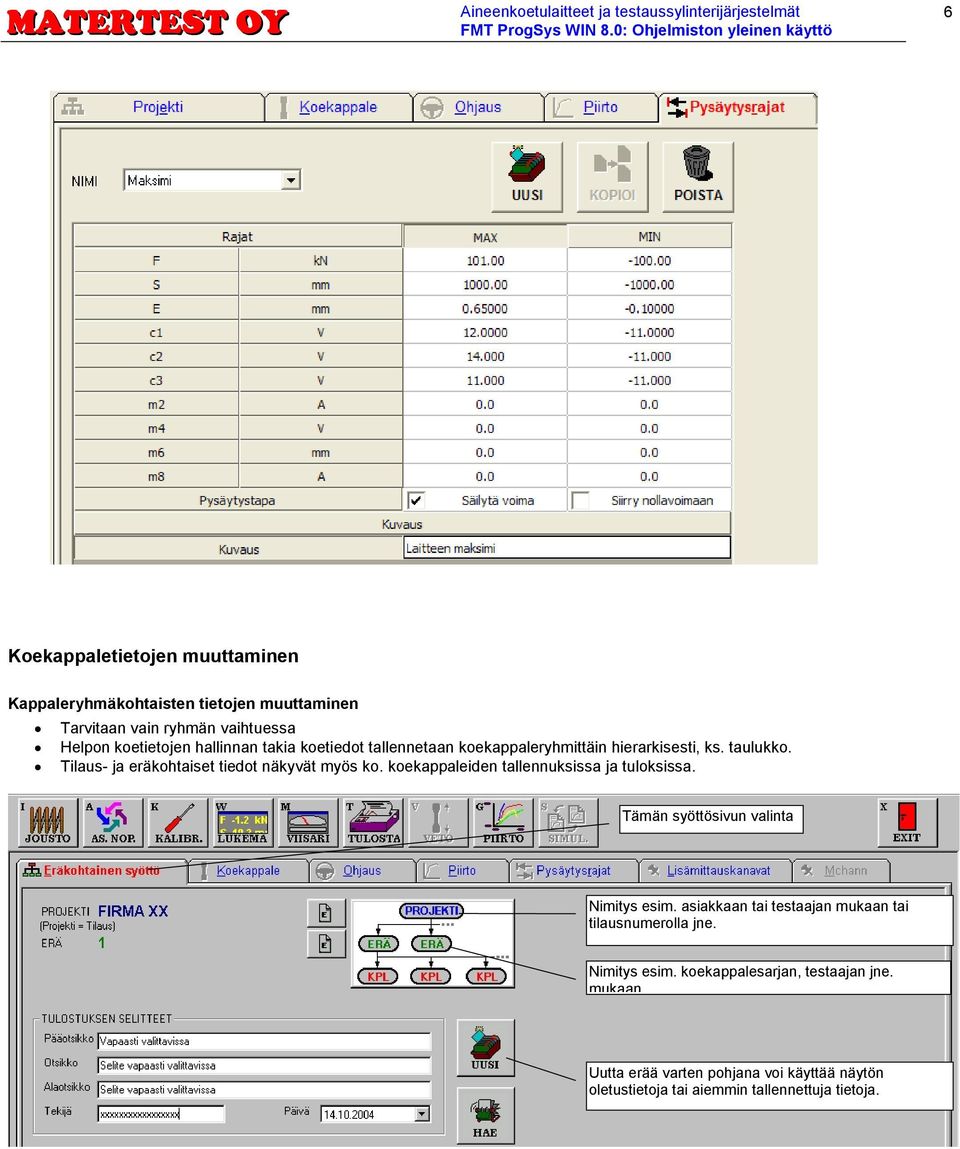Click the E button beside PROJEKTI FIRMA XX

pyautogui.click(x=325, y=913)
